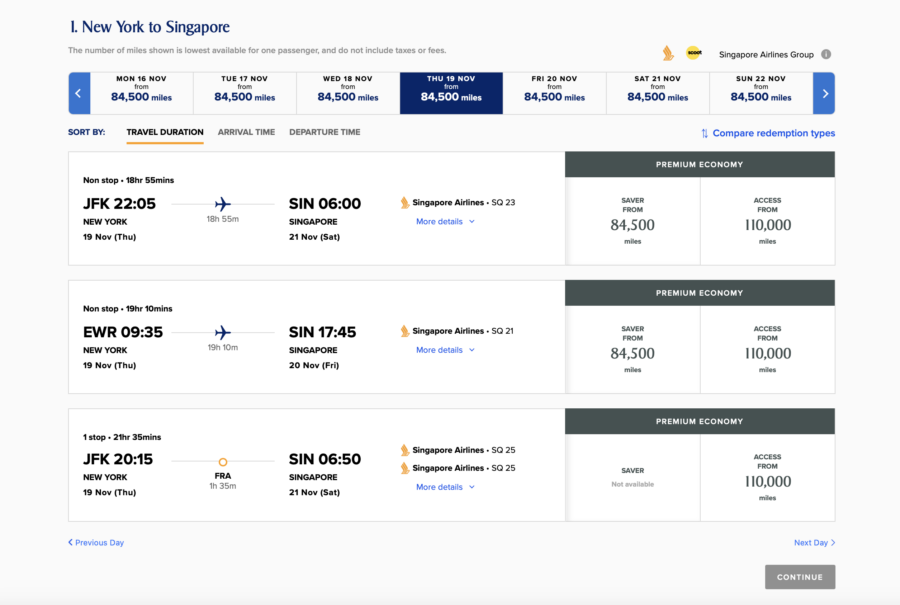Screen dimensions: 900x605
Task: Switch to the Arrival Time sort tab
Action: 246,131
